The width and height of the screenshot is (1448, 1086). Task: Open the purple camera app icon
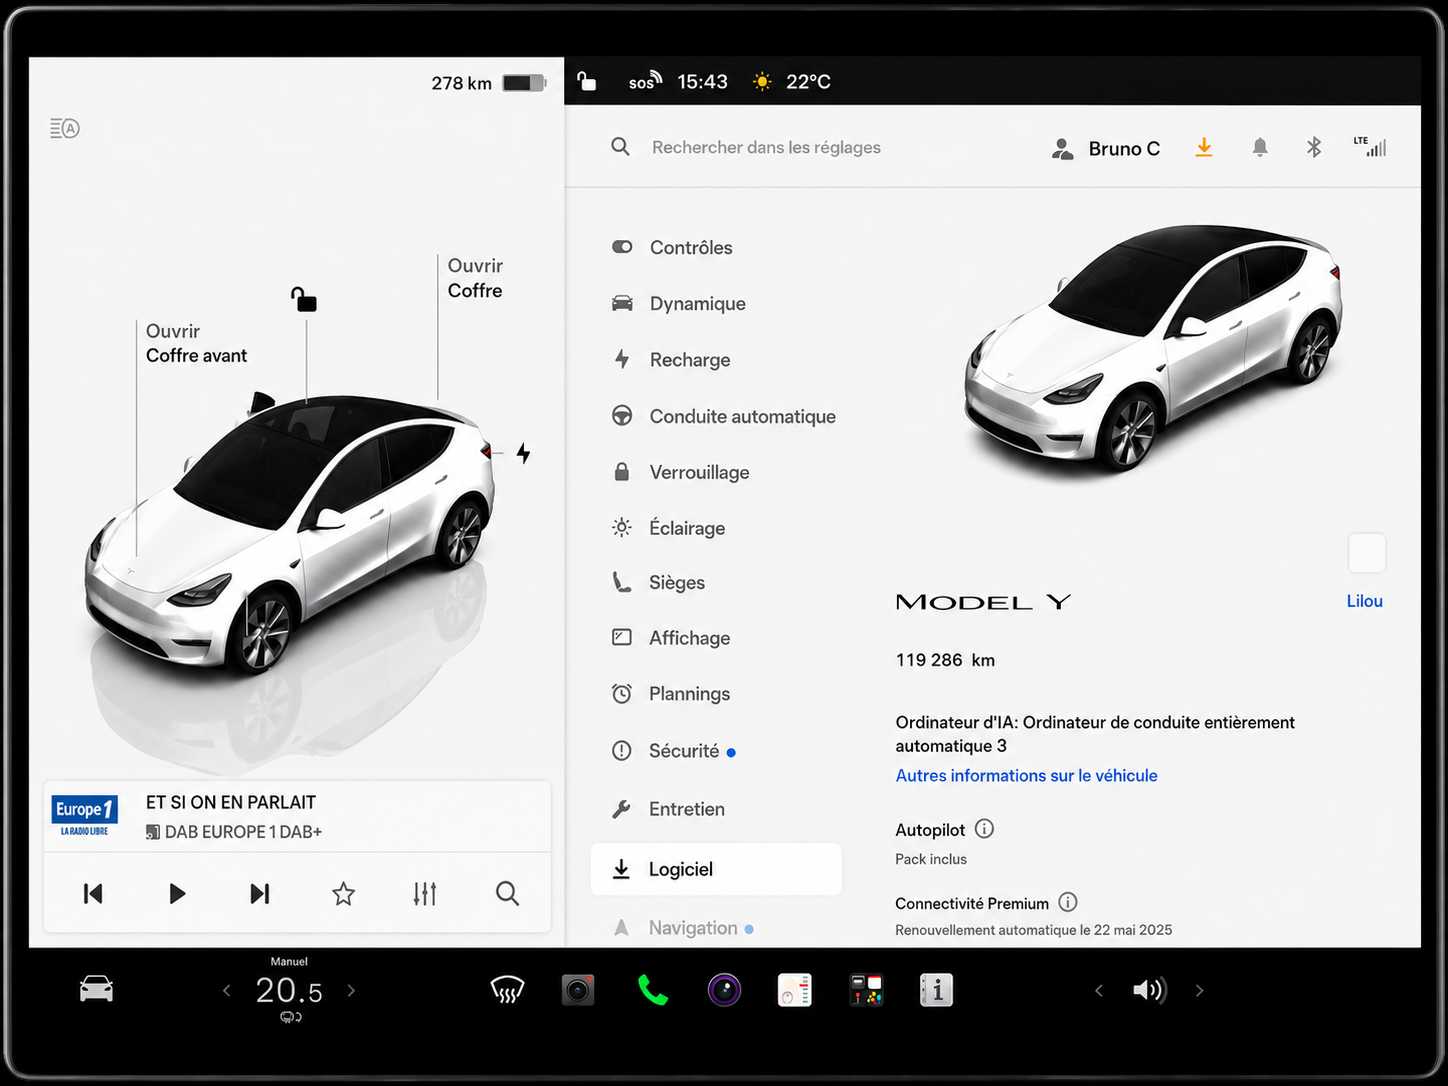[x=724, y=990]
